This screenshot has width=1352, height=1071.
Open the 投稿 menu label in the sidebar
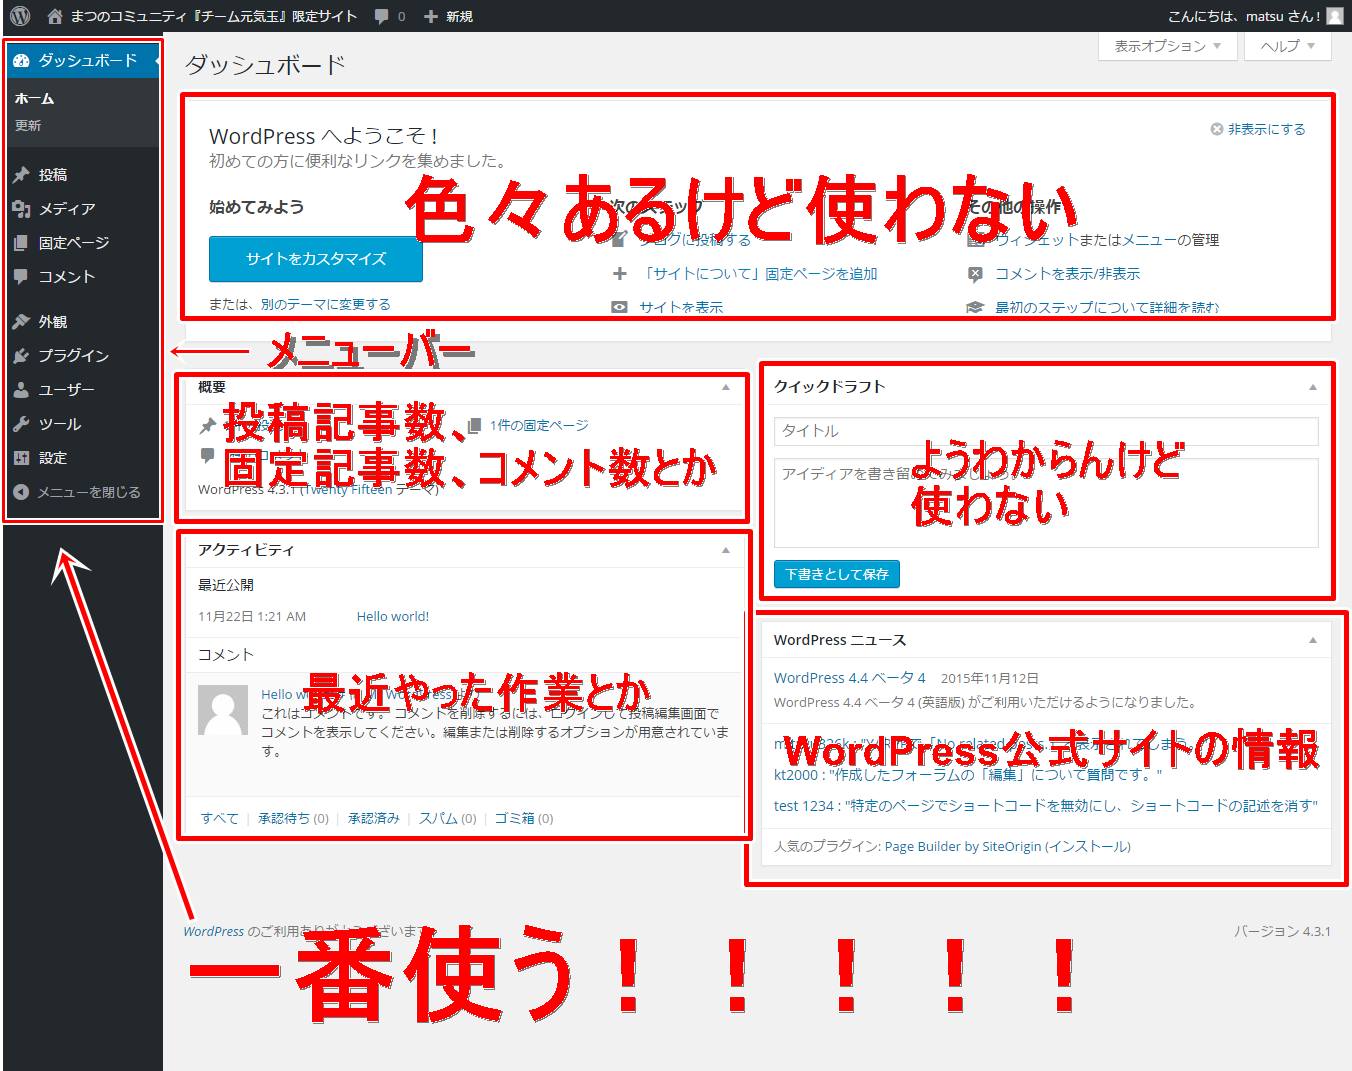point(53,175)
